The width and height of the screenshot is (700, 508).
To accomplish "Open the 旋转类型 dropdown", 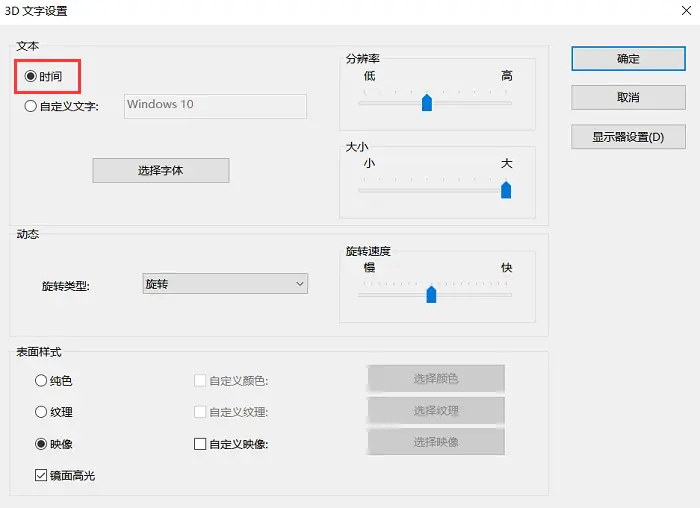I will tap(225, 284).
